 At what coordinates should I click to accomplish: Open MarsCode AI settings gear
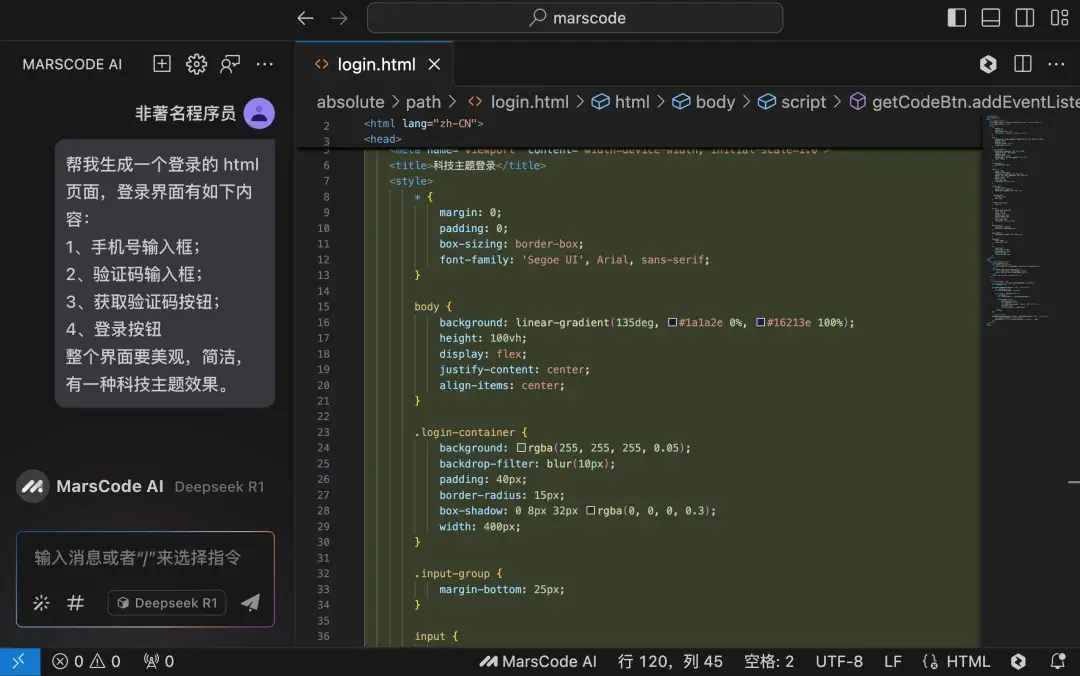tap(196, 63)
